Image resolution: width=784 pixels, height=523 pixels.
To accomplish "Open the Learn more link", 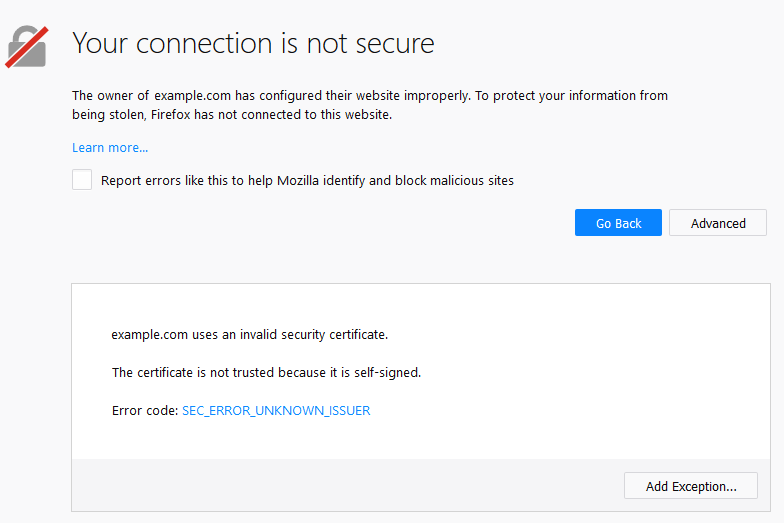I will 110,148.
